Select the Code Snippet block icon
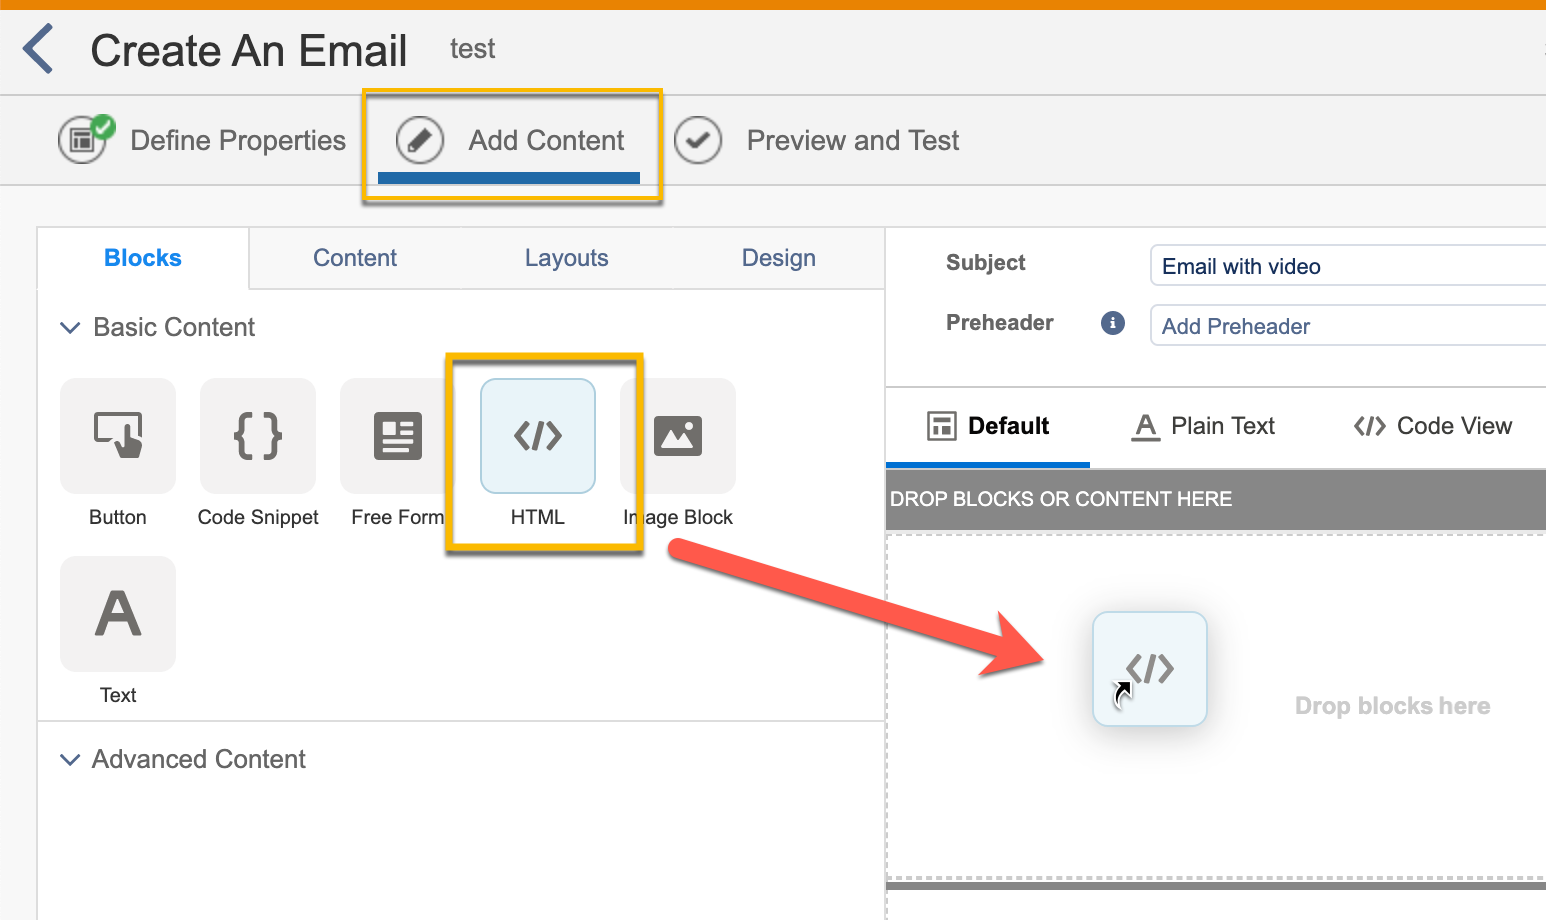 click(258, 436)
